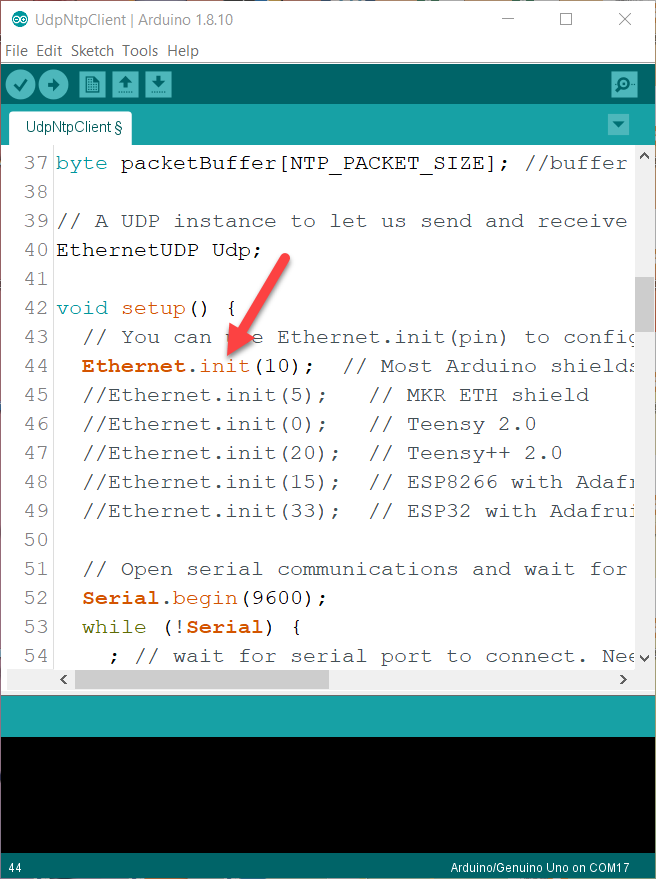The width and height of the screenshot is (656, 879).
Task: Open the File menu
Action: (x=16, y=51)
